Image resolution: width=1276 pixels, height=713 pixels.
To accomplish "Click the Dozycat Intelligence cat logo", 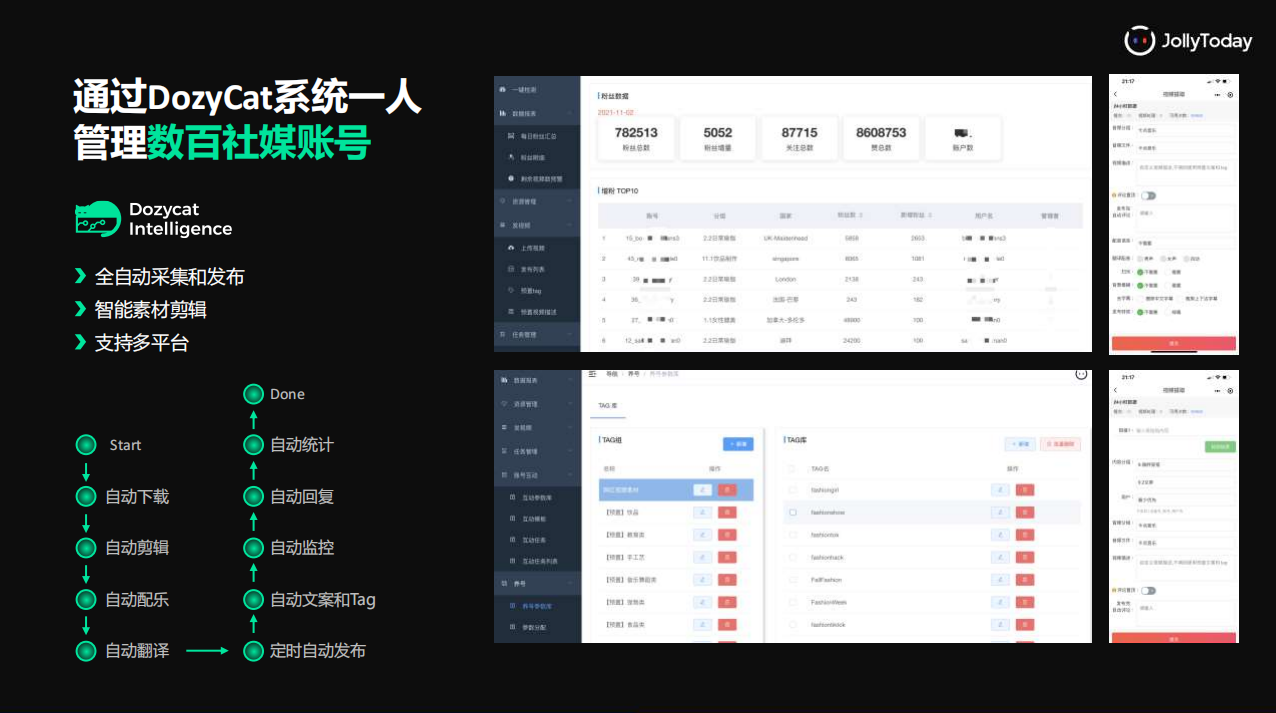I will (98, 219).
